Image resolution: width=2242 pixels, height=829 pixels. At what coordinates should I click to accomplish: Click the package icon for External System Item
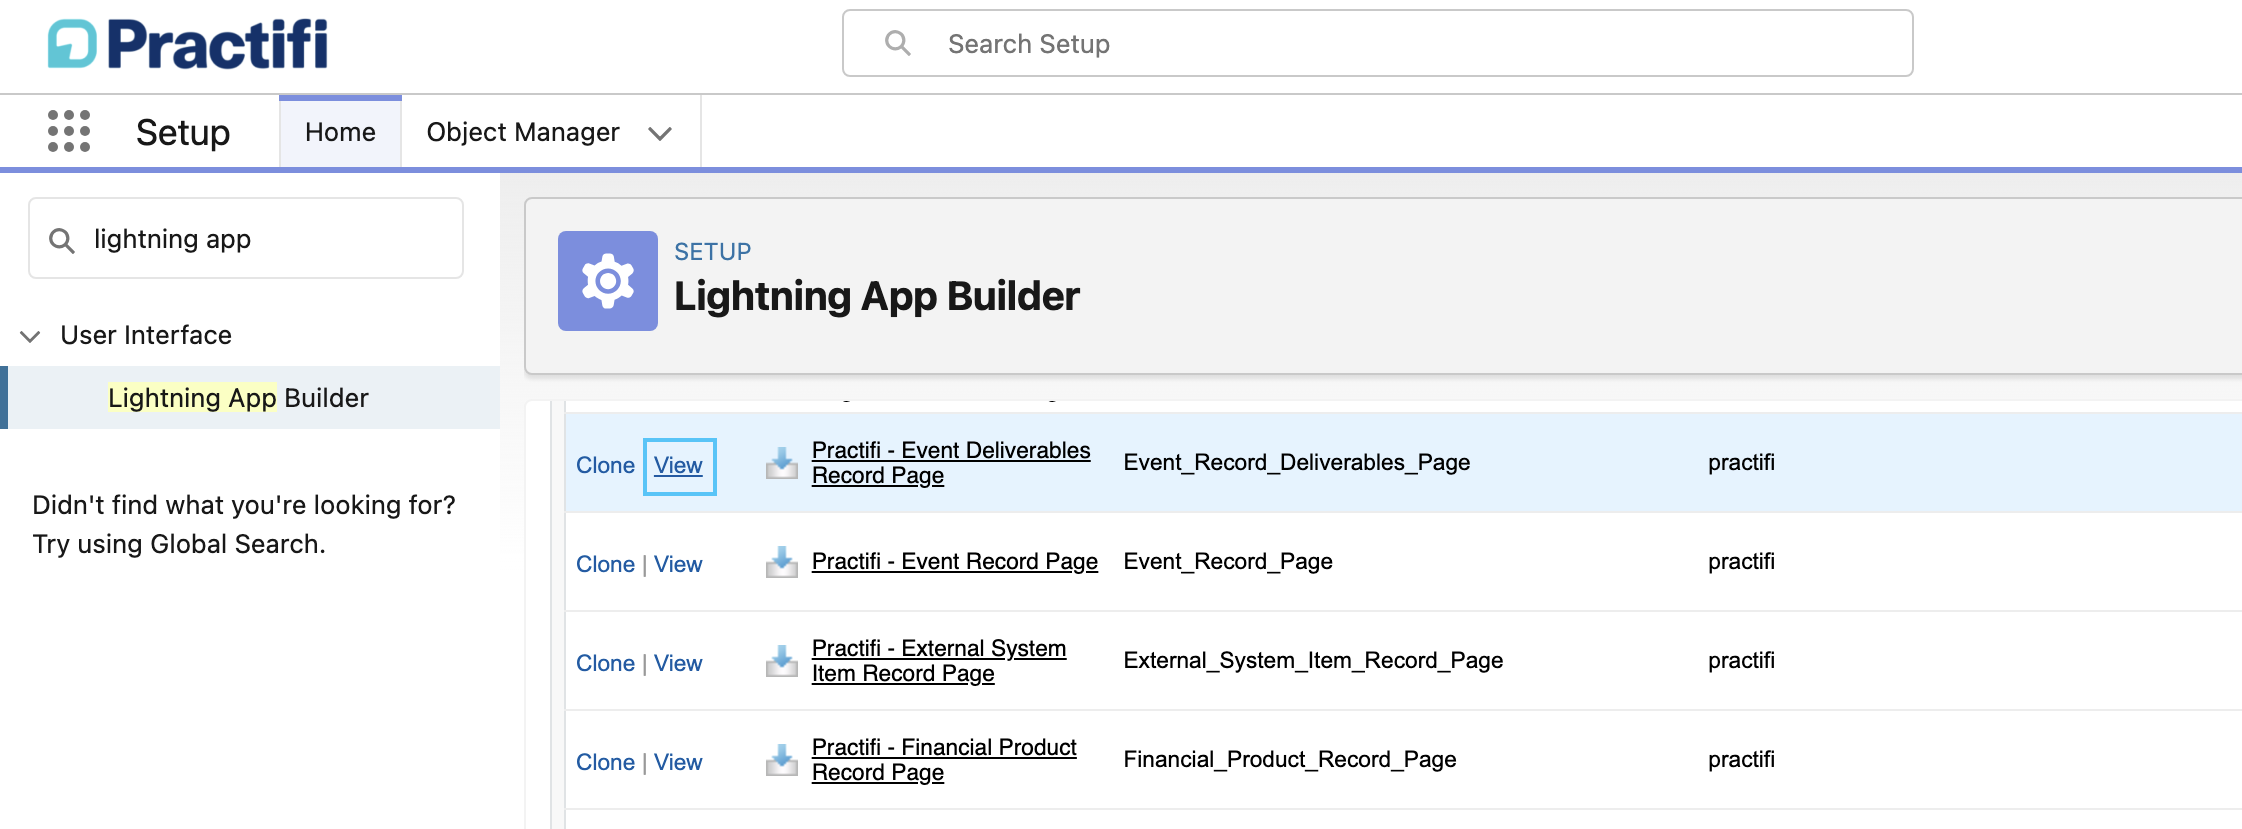781,661
